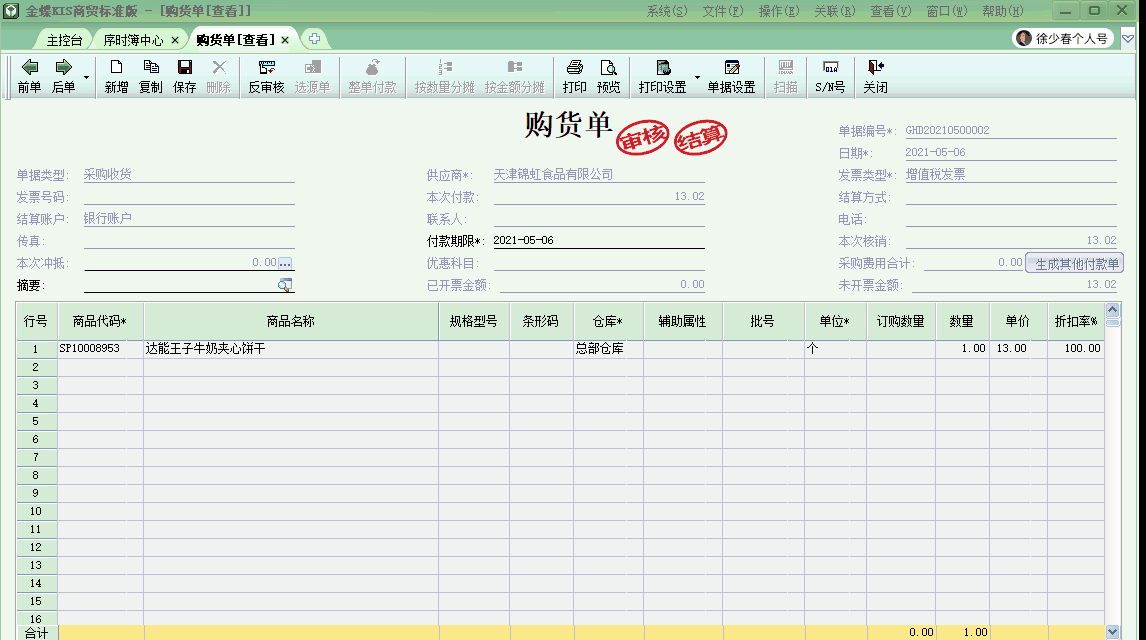1146x640 pixels.
Task: Click the ... browse button beside 本次冲抵
Action: [286, 262]
